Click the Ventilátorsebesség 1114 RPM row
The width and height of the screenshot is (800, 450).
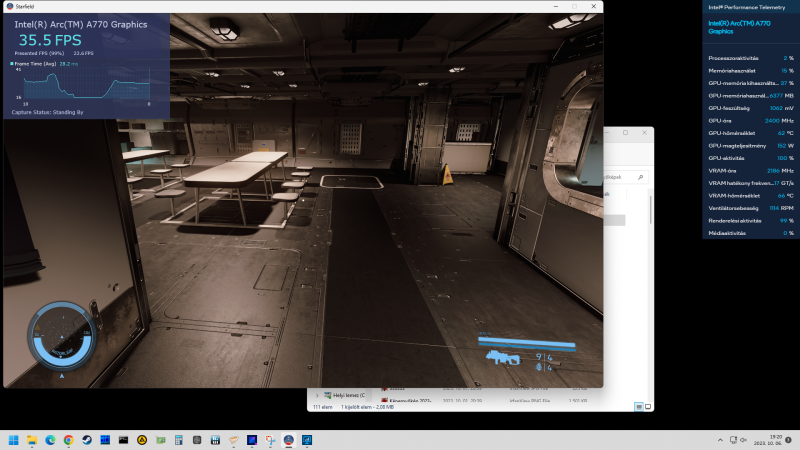coord(751,208)
